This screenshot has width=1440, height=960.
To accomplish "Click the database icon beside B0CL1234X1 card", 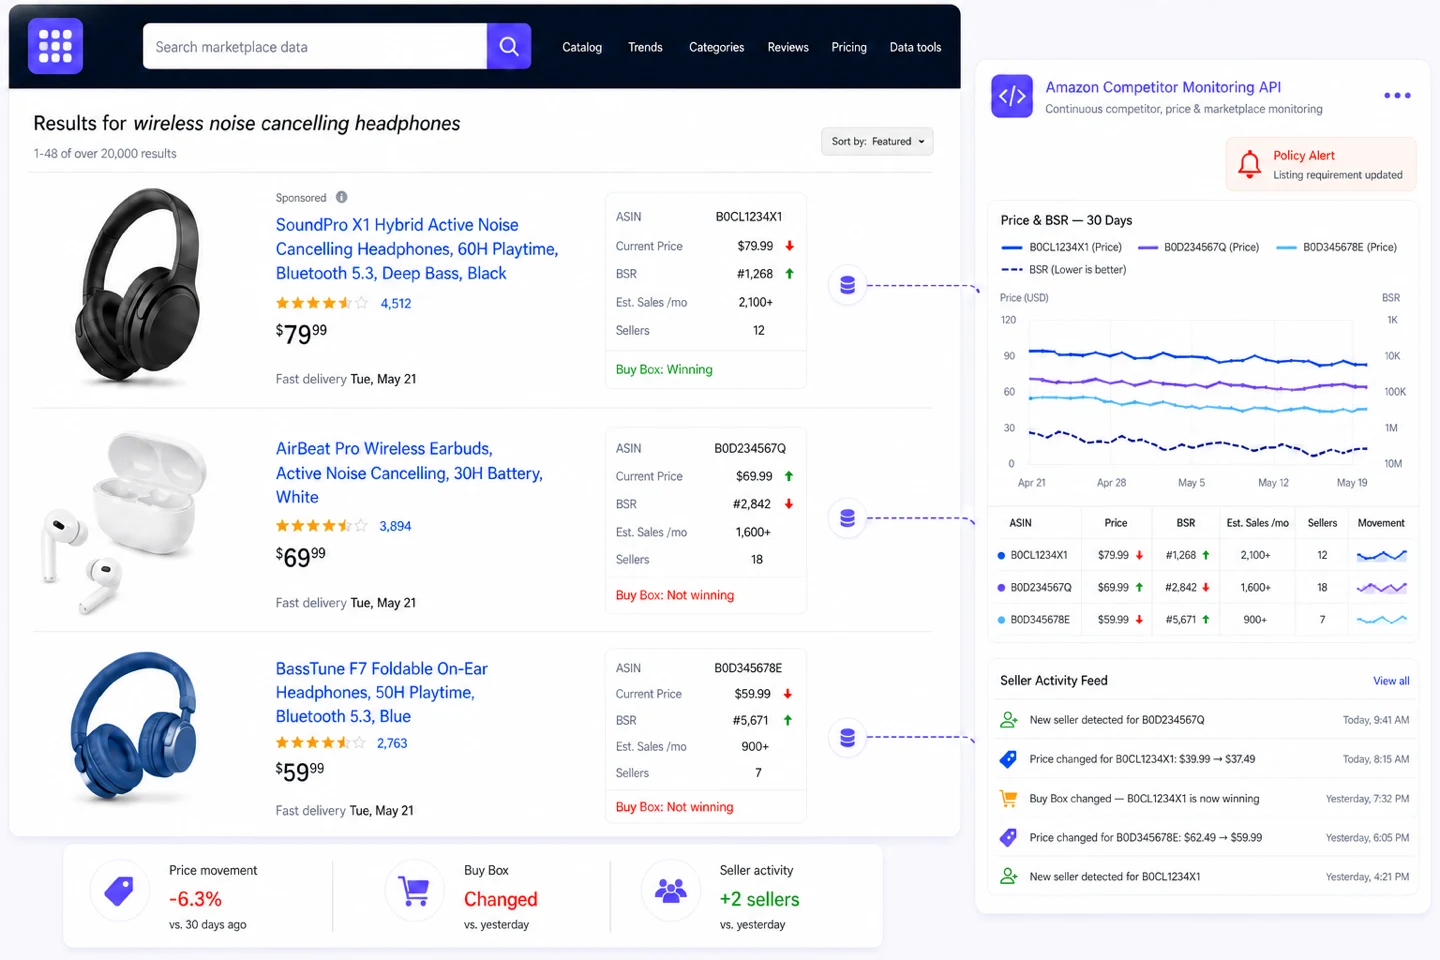I will coord(847,285).
